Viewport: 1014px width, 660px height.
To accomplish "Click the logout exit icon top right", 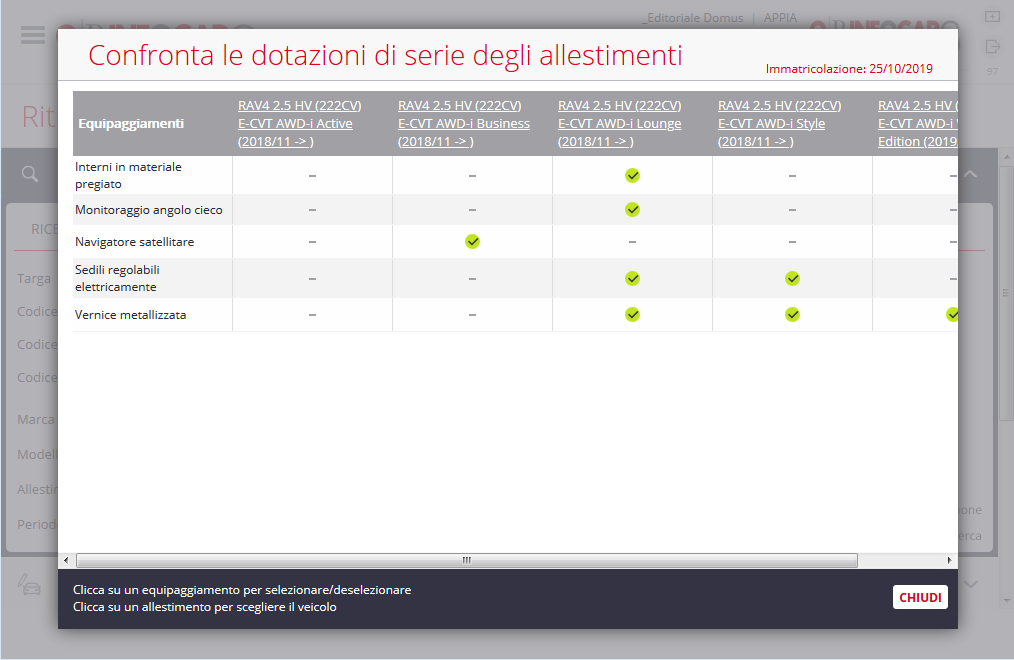I will 992,46.
